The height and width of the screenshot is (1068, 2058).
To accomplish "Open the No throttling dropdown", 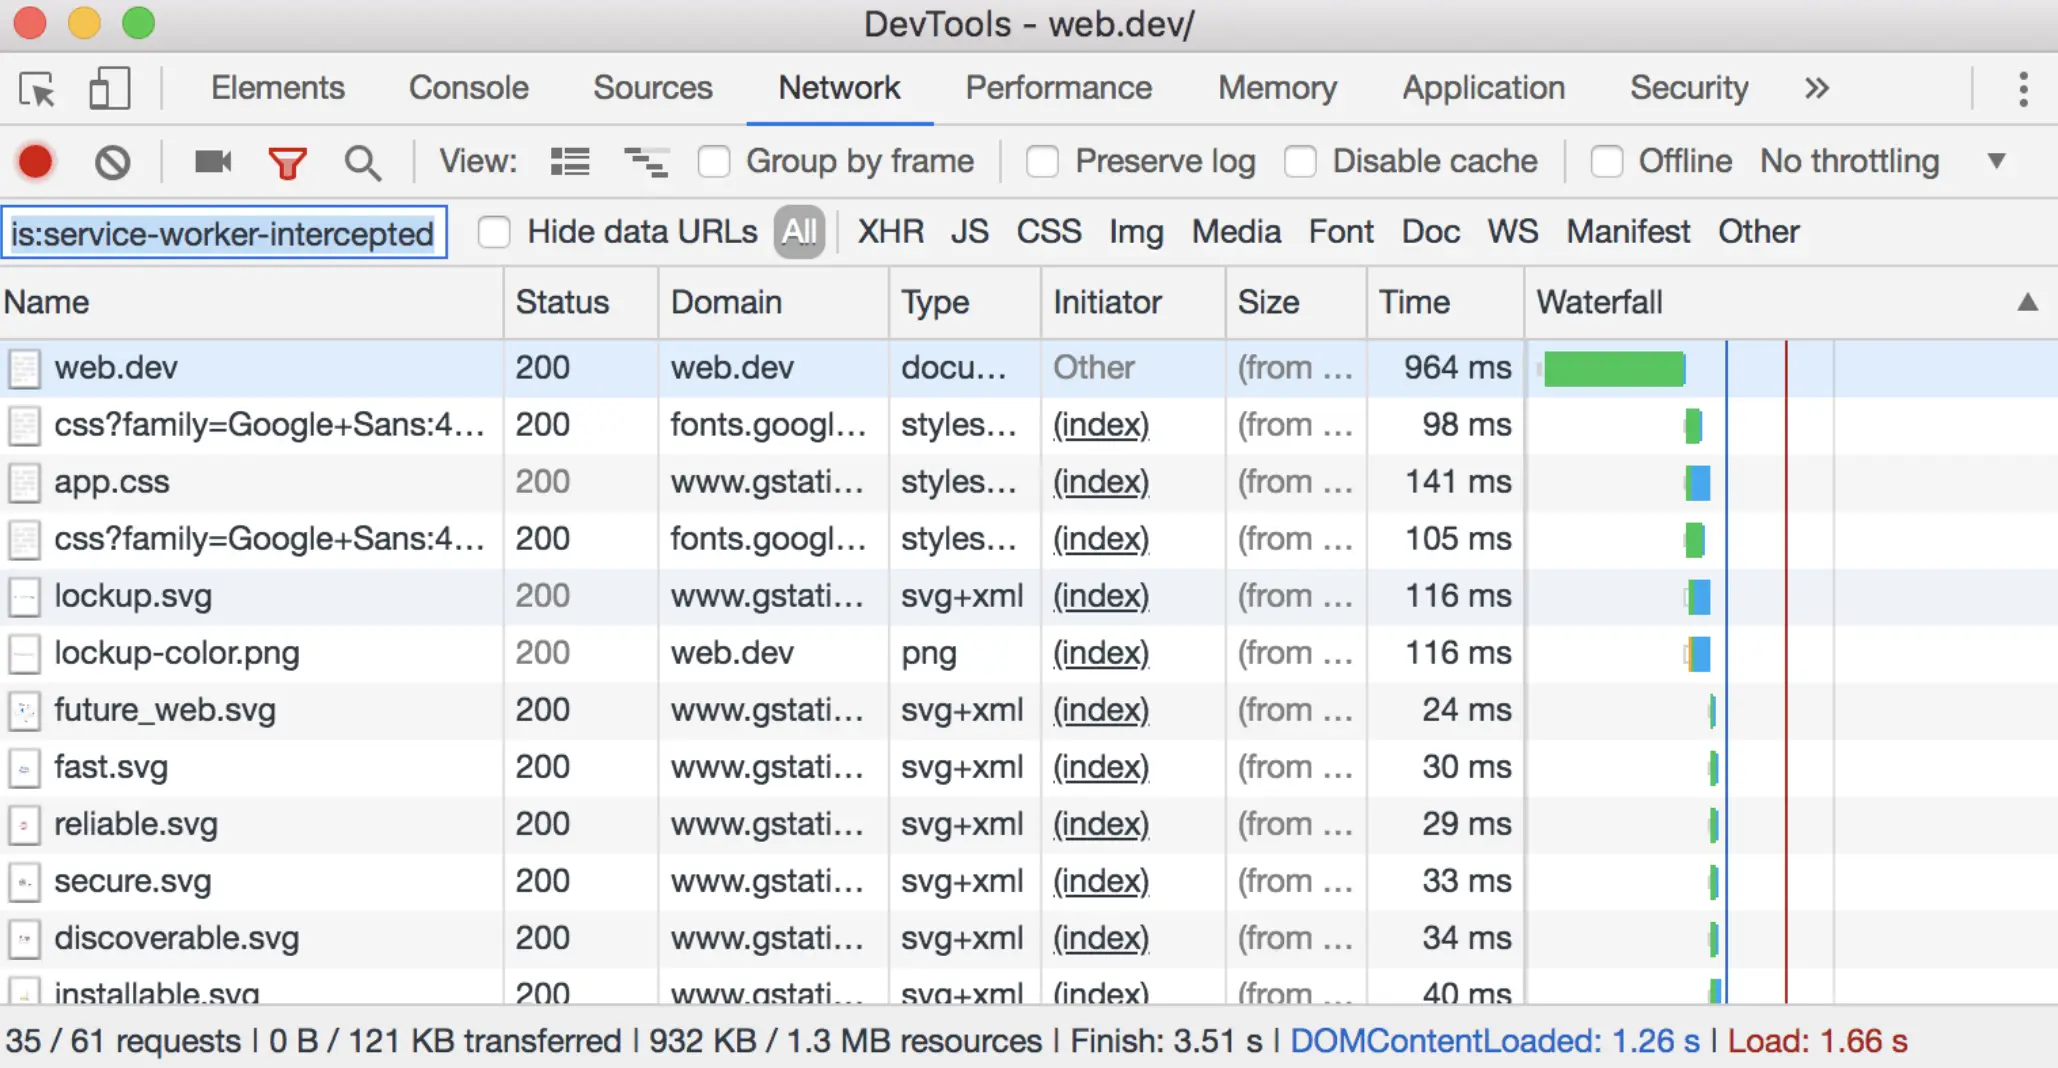I will 1884,161.
